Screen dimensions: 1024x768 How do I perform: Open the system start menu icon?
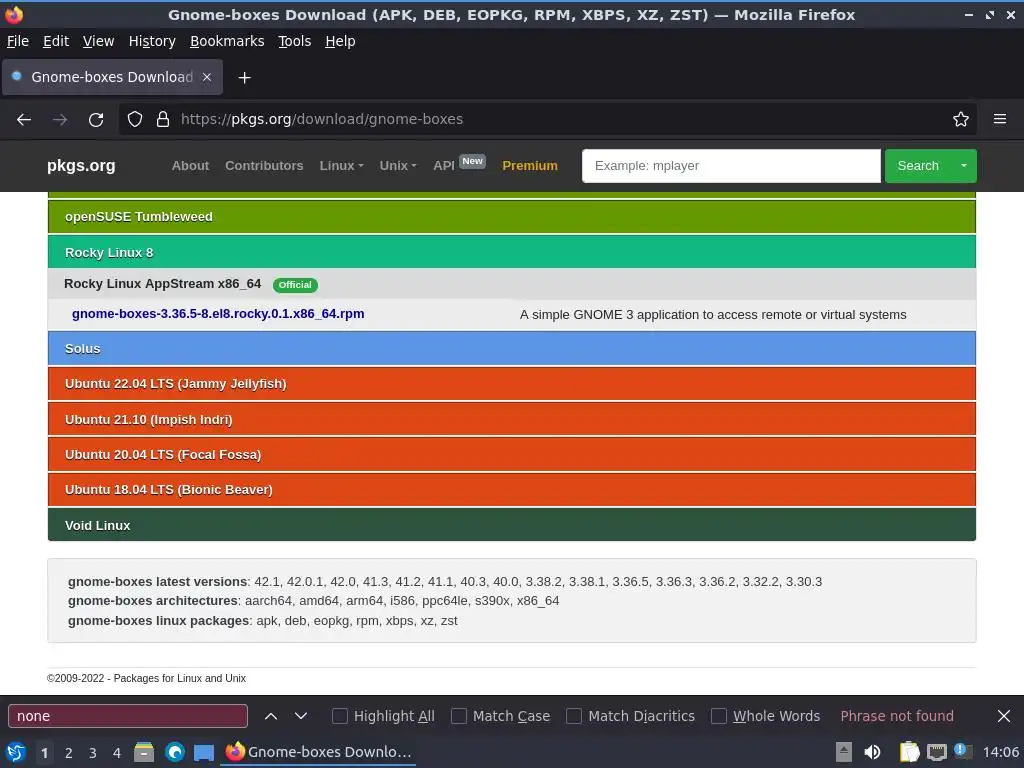(15, 752)
